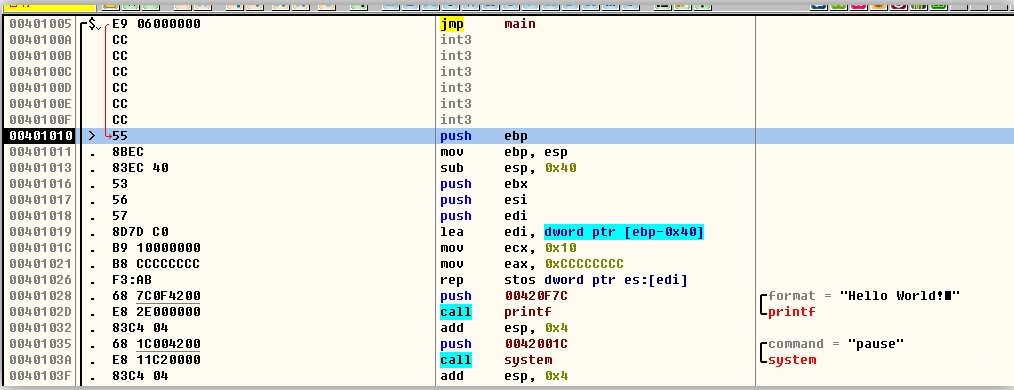Click the format = "Hello World!" comment
Image resolution: width=1014 pixels, height=390 pixels.
[x=864, y=296]
